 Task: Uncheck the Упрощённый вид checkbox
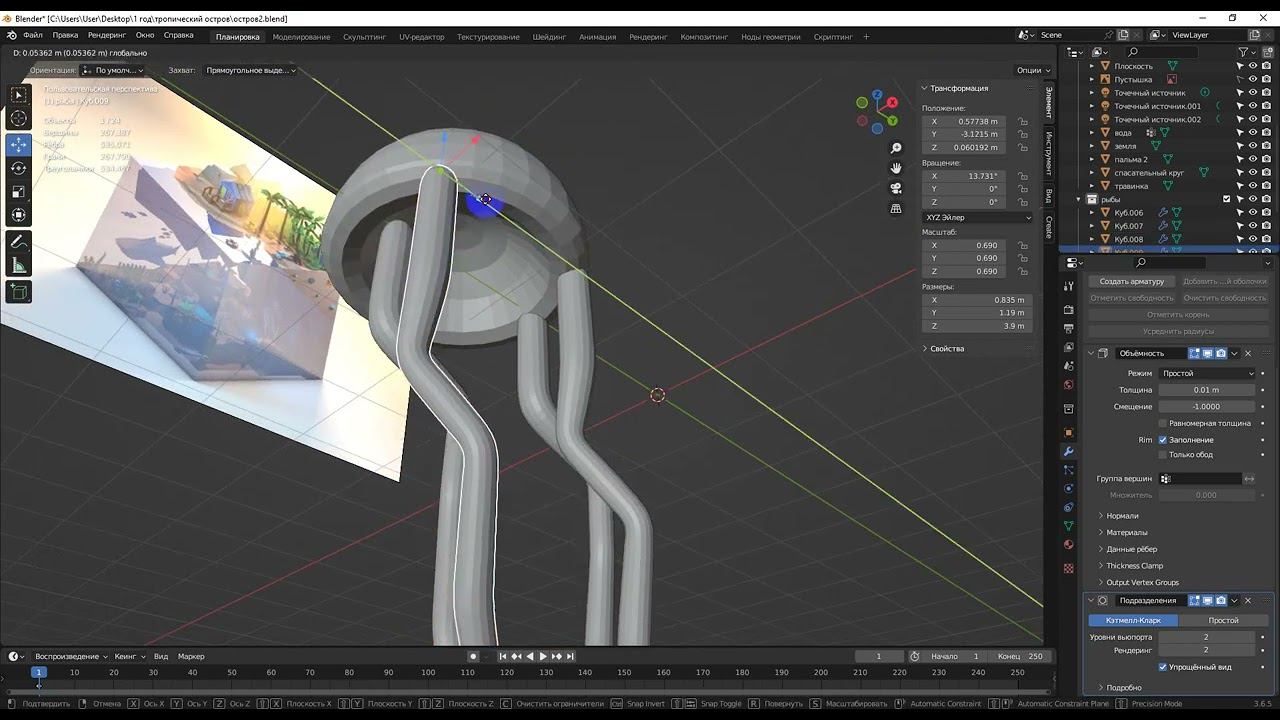(x=1163, y=667)
